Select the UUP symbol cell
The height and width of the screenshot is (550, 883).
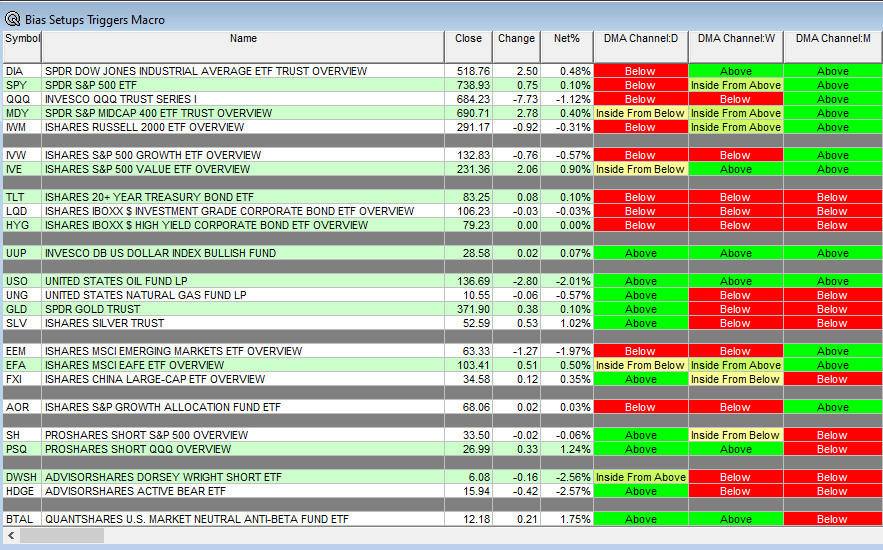point(22,253)
